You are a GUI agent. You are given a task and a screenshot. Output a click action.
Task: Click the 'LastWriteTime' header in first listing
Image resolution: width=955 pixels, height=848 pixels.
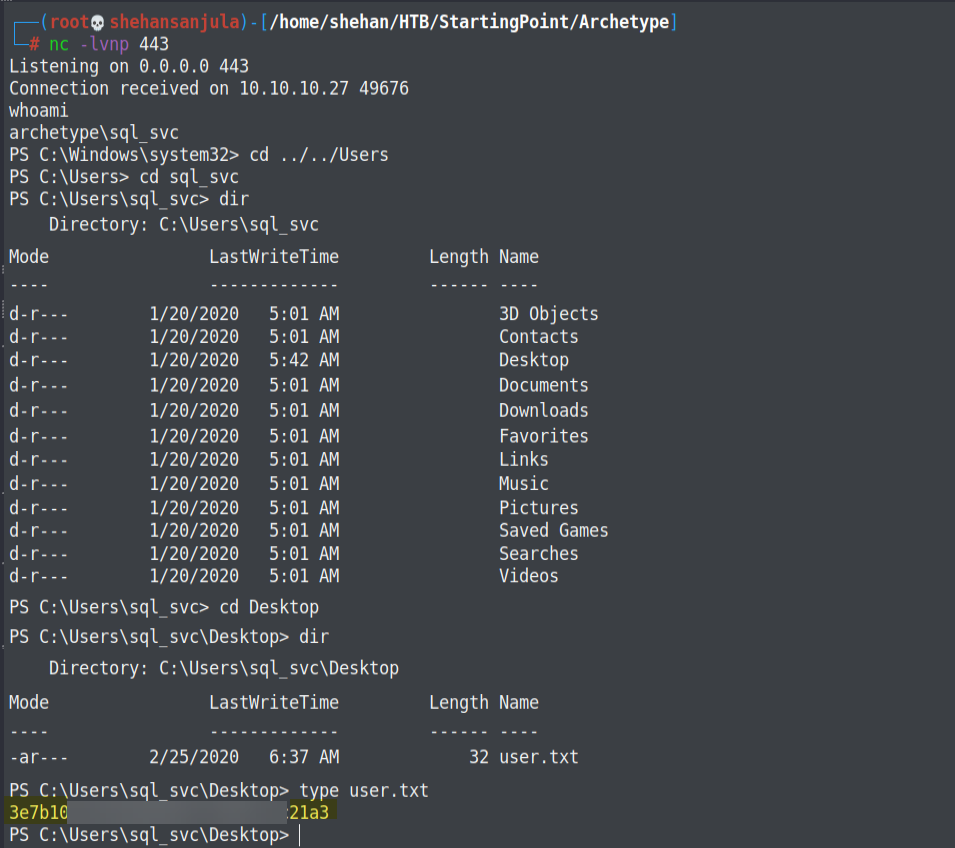[273, 257]
